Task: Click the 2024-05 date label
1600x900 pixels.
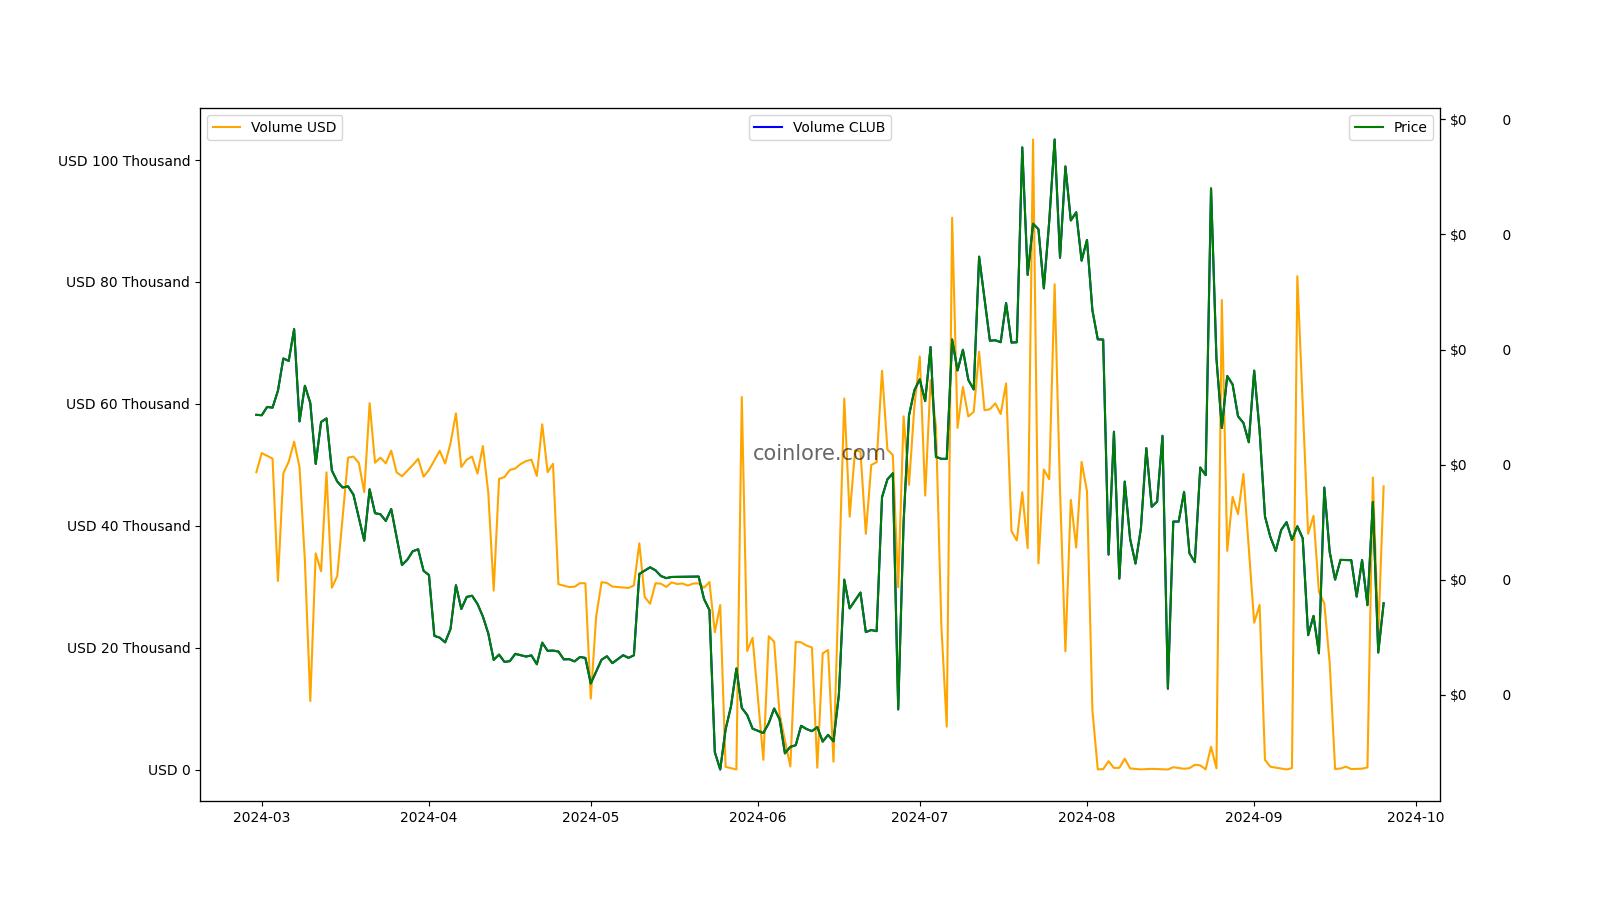Action: click(x=590, y=816)
